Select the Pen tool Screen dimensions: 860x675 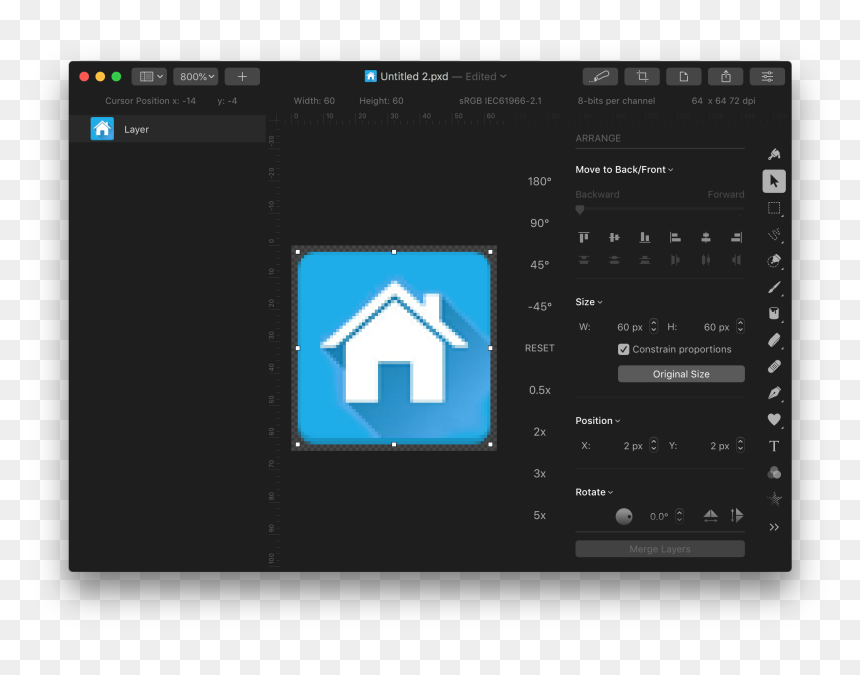coord(774,393)
